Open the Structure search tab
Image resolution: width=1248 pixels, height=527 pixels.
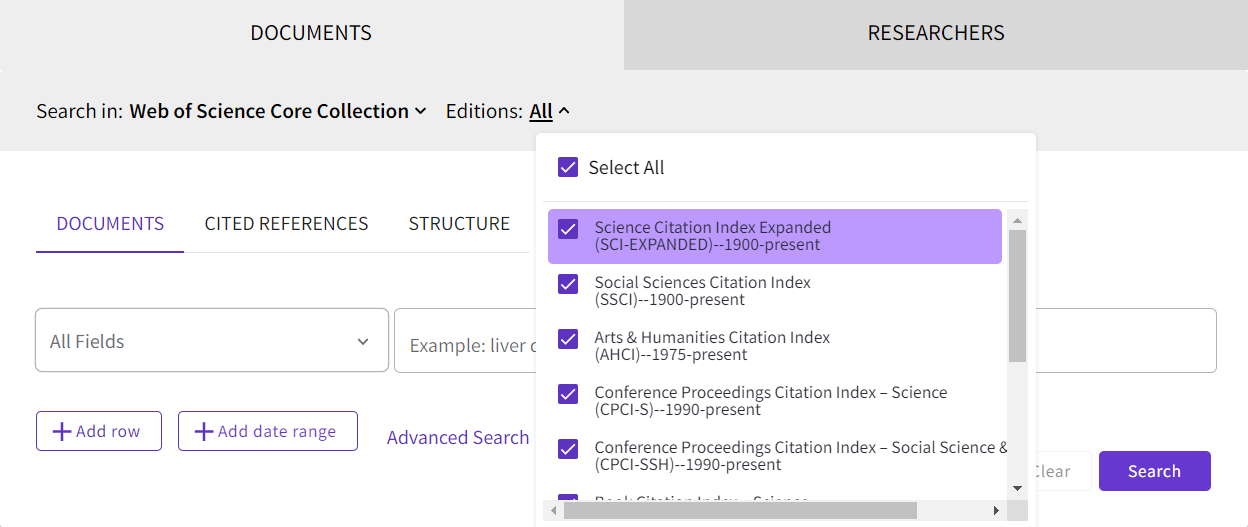[x=459, y=224]
